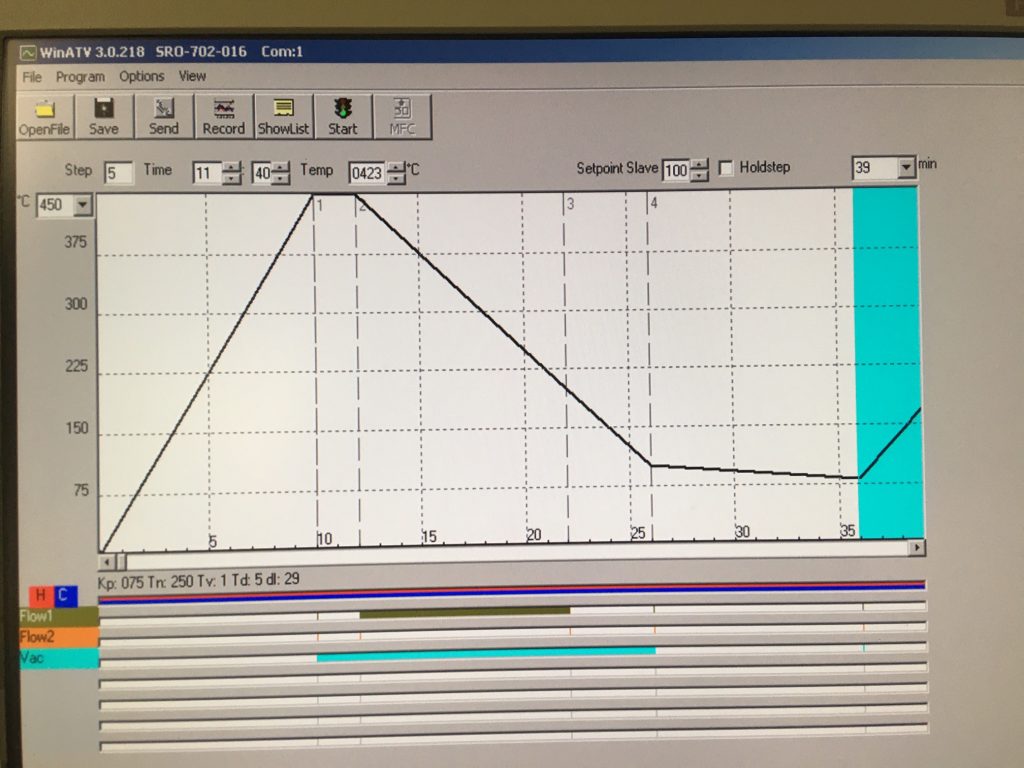Expand the 39 min time range dropdown
The image size is (1024, 768).
point(906,168)
